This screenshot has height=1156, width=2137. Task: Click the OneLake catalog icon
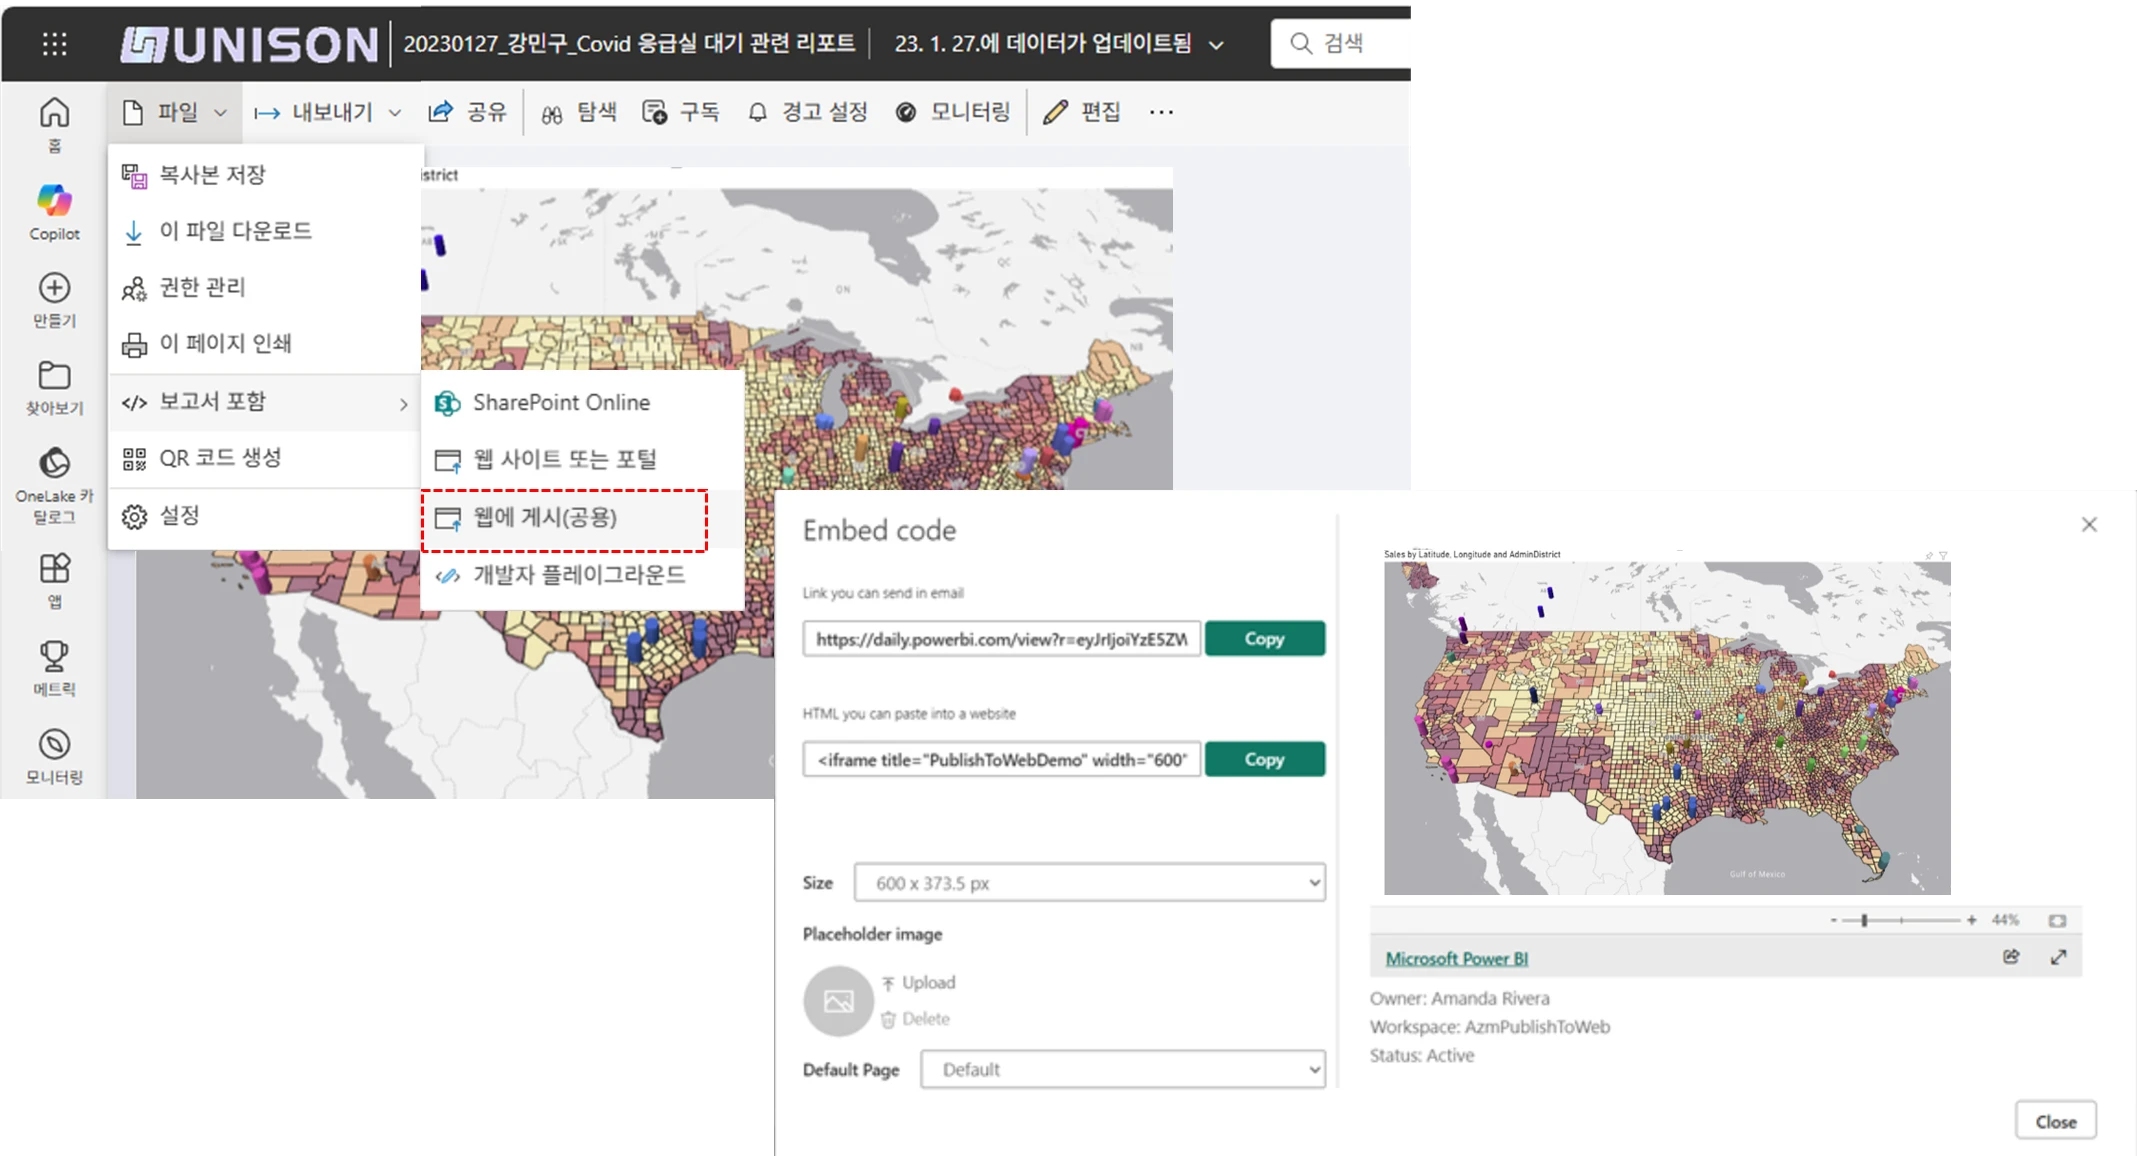54,463
